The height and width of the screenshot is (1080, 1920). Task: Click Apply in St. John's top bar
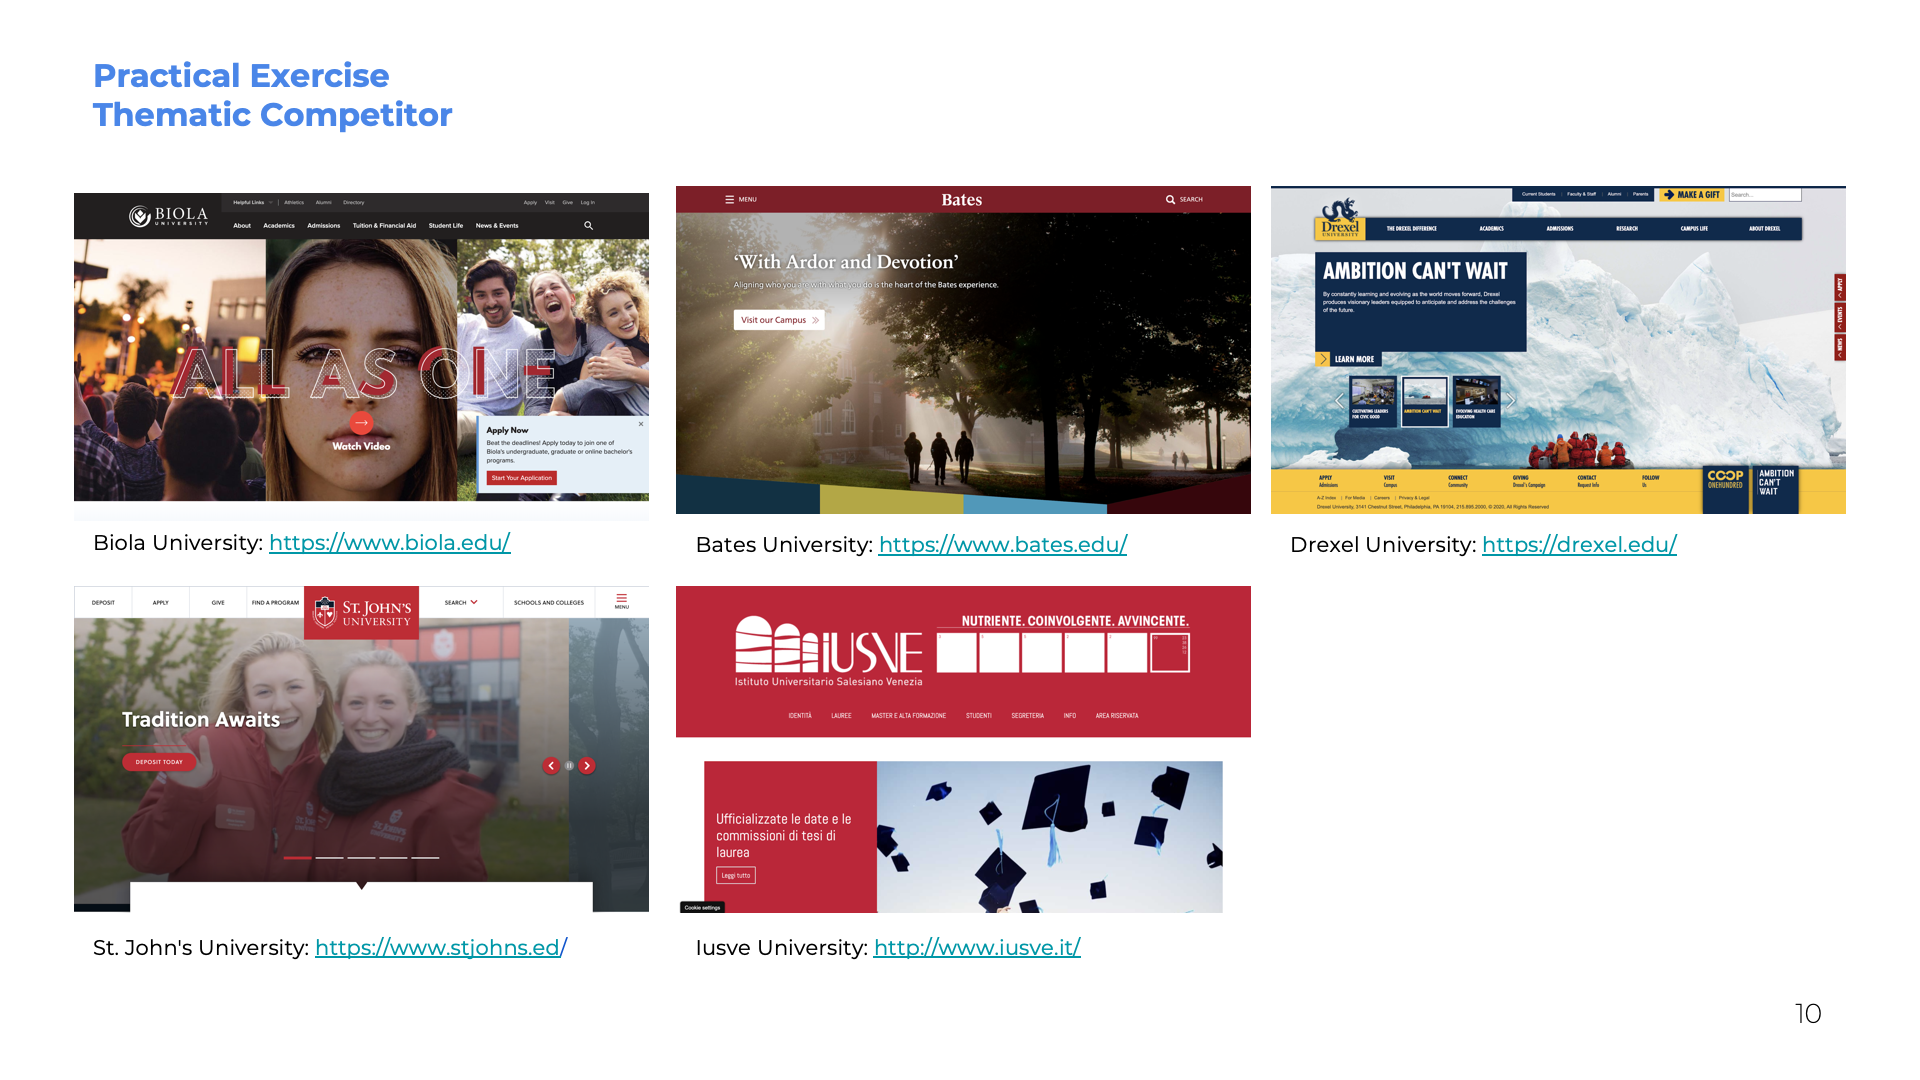point(160,603)
